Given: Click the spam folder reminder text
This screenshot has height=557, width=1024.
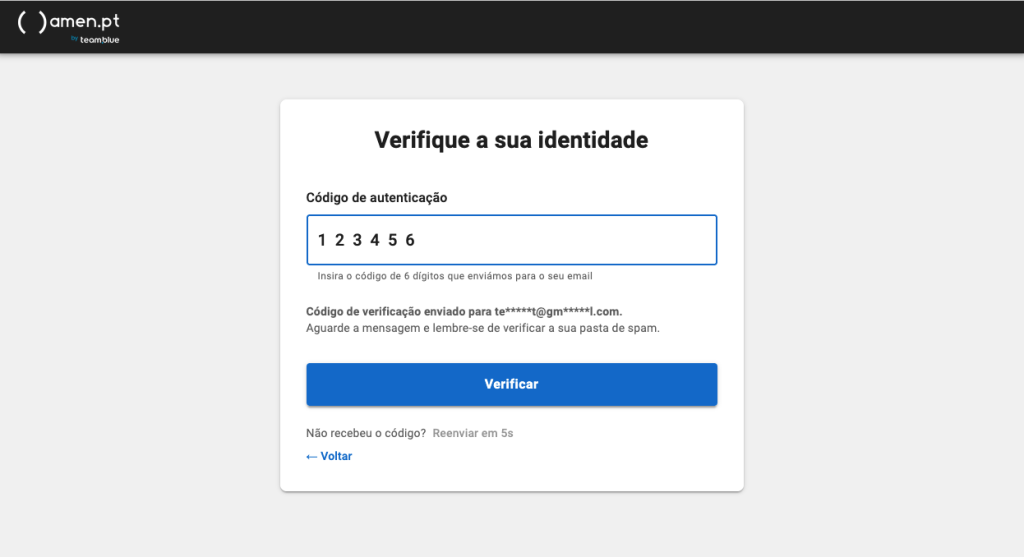Looking at the screenshot, I should click(482, 328).
